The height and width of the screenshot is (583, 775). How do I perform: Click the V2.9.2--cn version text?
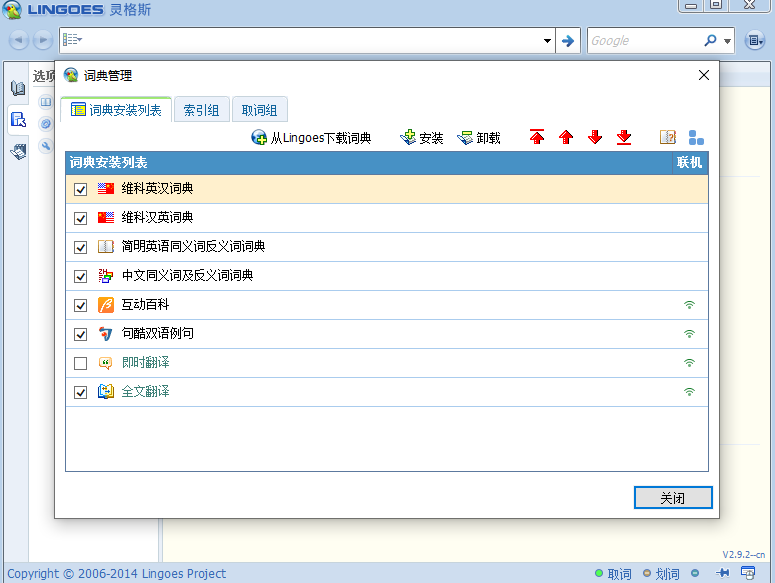pos(743,554)
